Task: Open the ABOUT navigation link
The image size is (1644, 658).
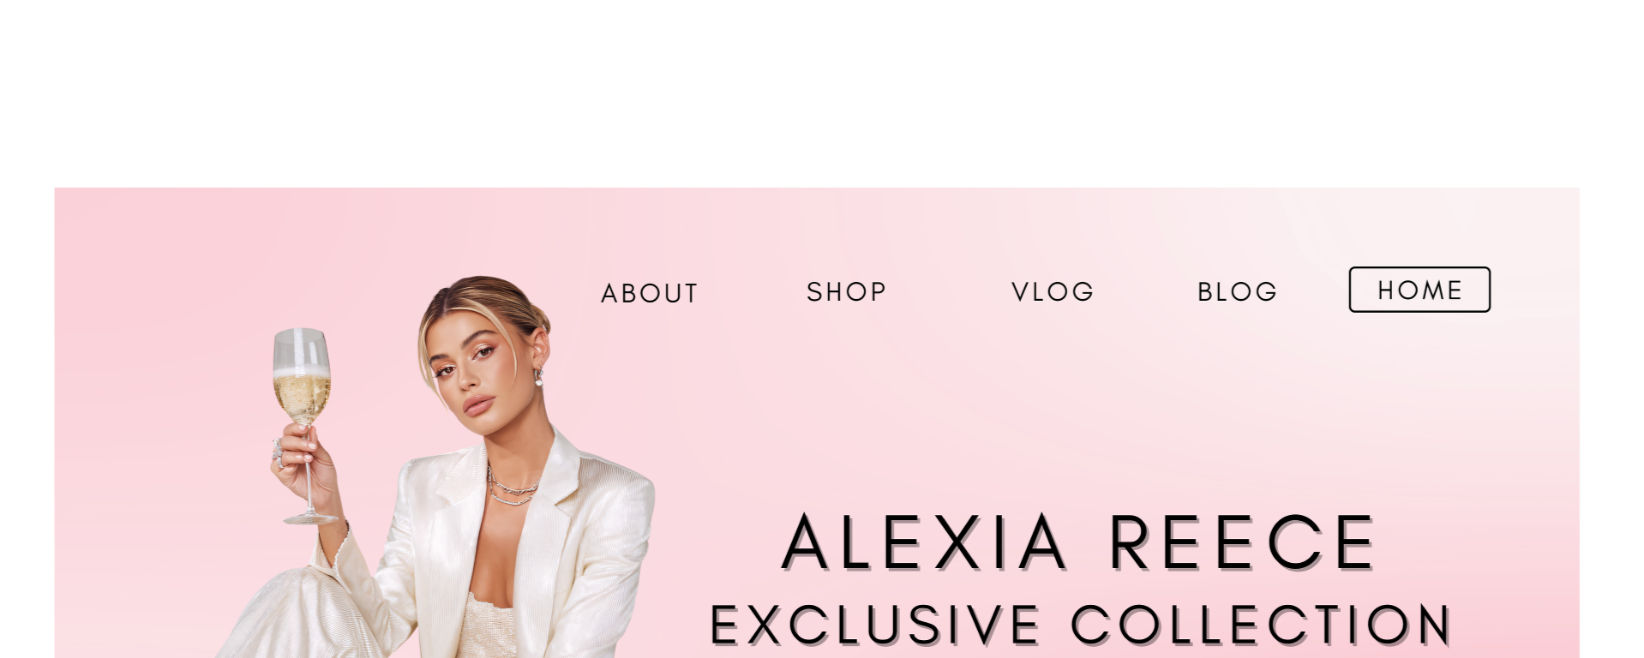Action: (x=649, y=293)
